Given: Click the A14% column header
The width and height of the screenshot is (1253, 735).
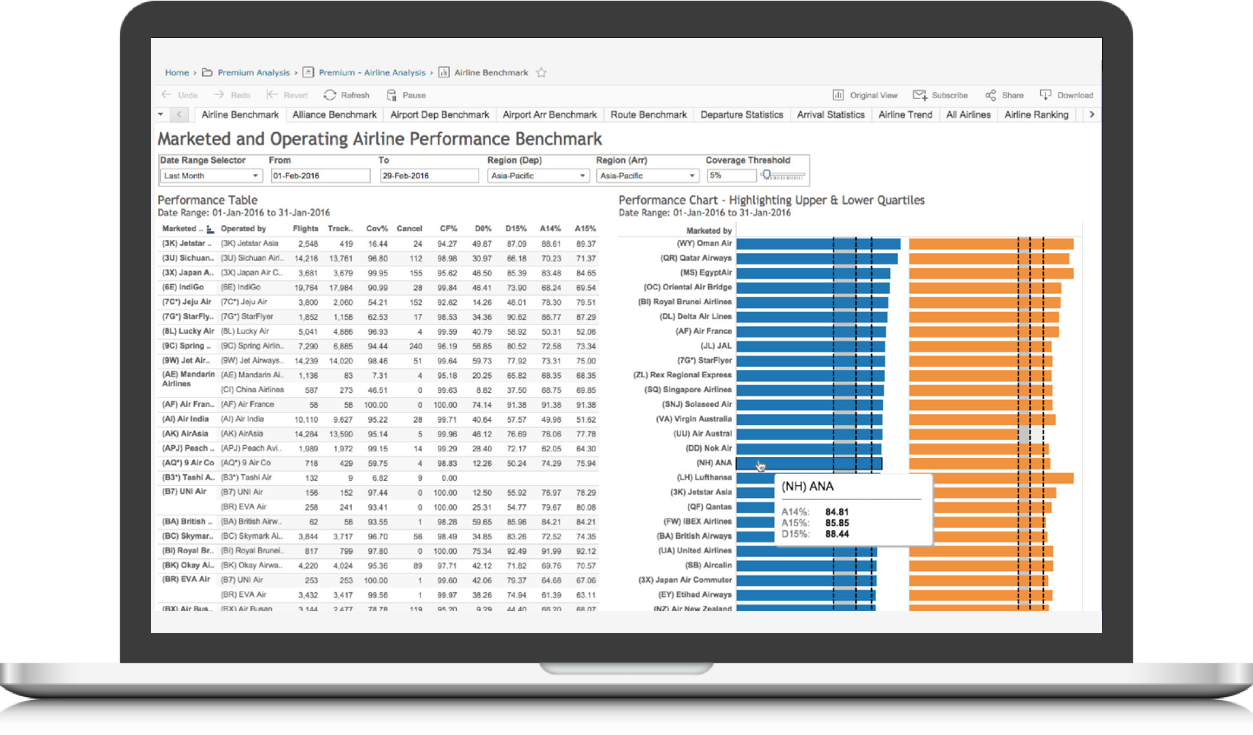Looking at the screenshot, I should 551,229.
